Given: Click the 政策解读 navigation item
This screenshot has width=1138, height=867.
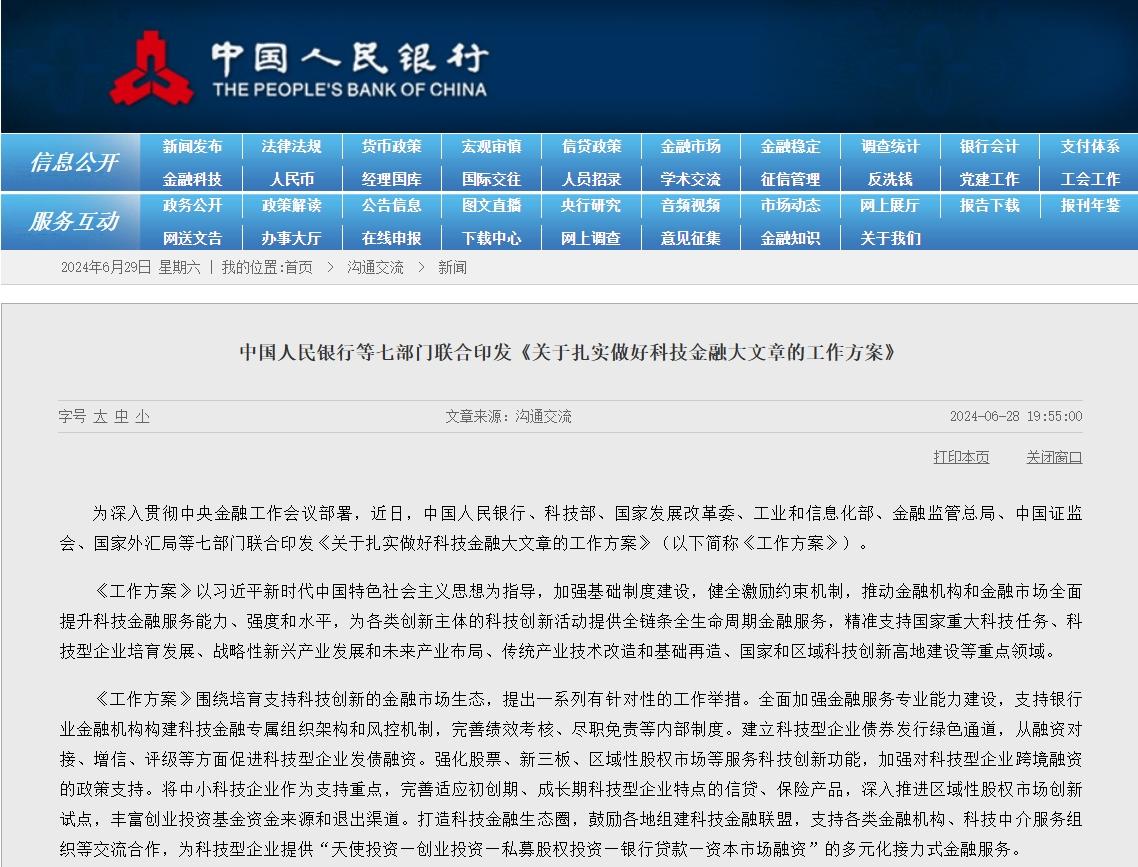Looking at the screenshot, I should click(x=292, y=205).
